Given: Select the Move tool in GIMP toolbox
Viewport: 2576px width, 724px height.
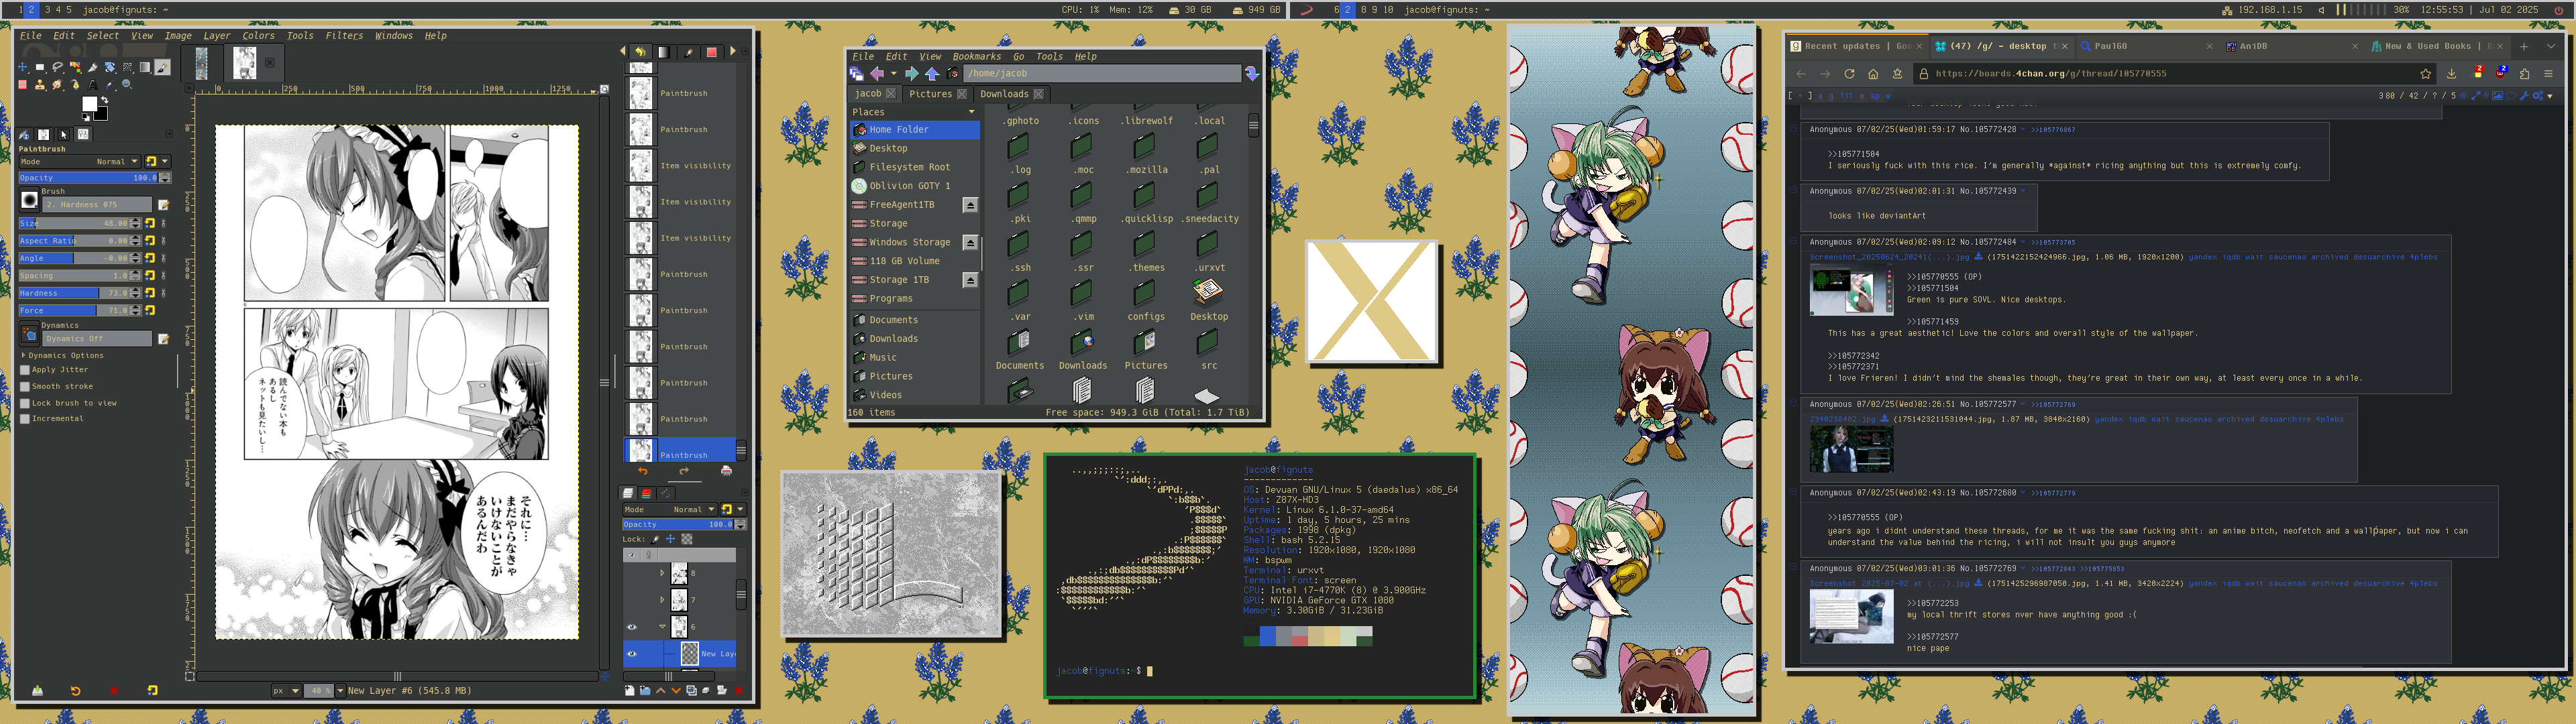Looking at the screenshot, I should click(23, 67).
